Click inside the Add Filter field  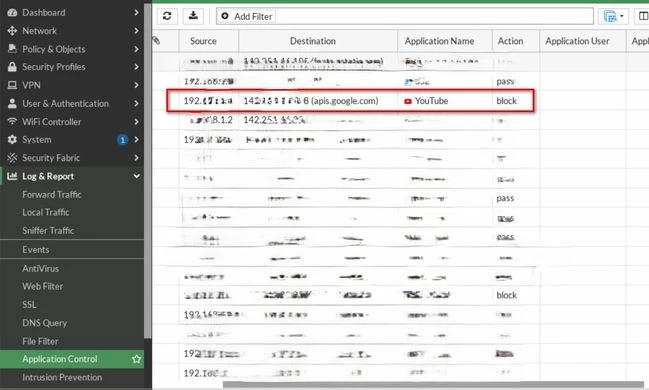(x=405, y=16)
